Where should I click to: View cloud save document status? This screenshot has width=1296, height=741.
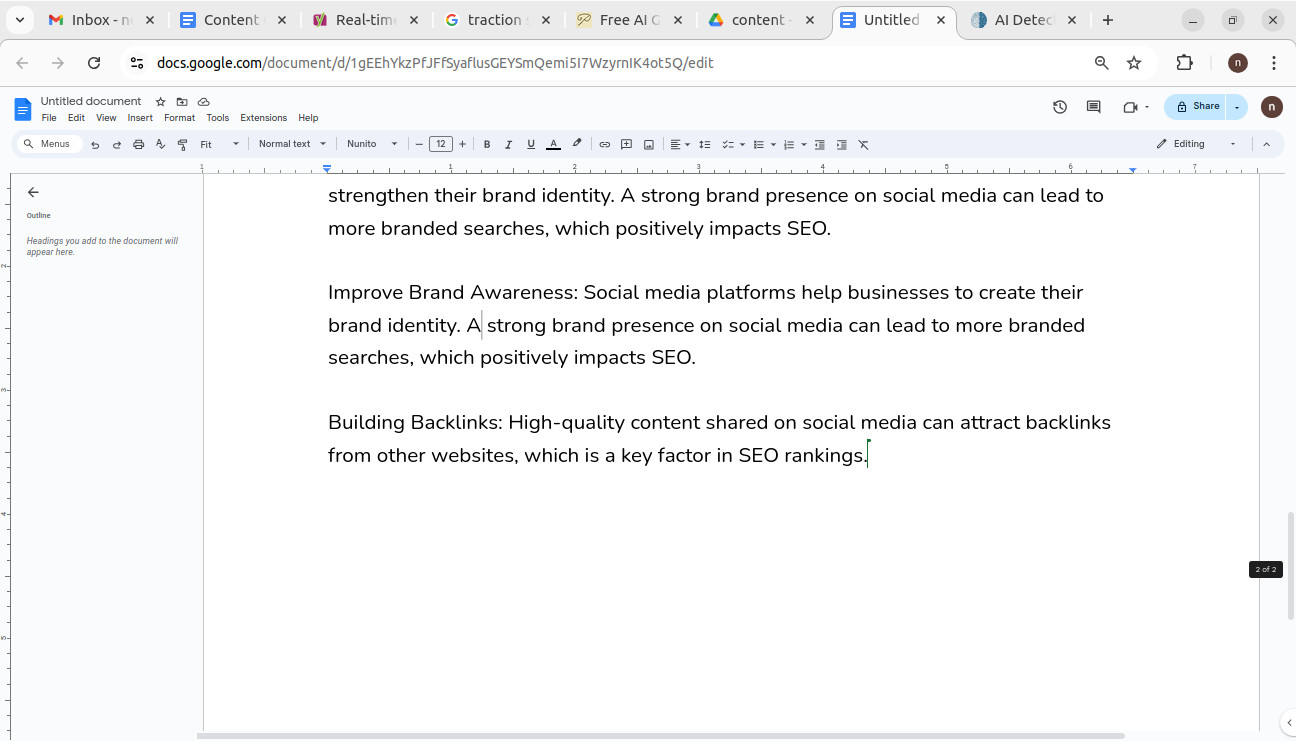click(204, 102)
